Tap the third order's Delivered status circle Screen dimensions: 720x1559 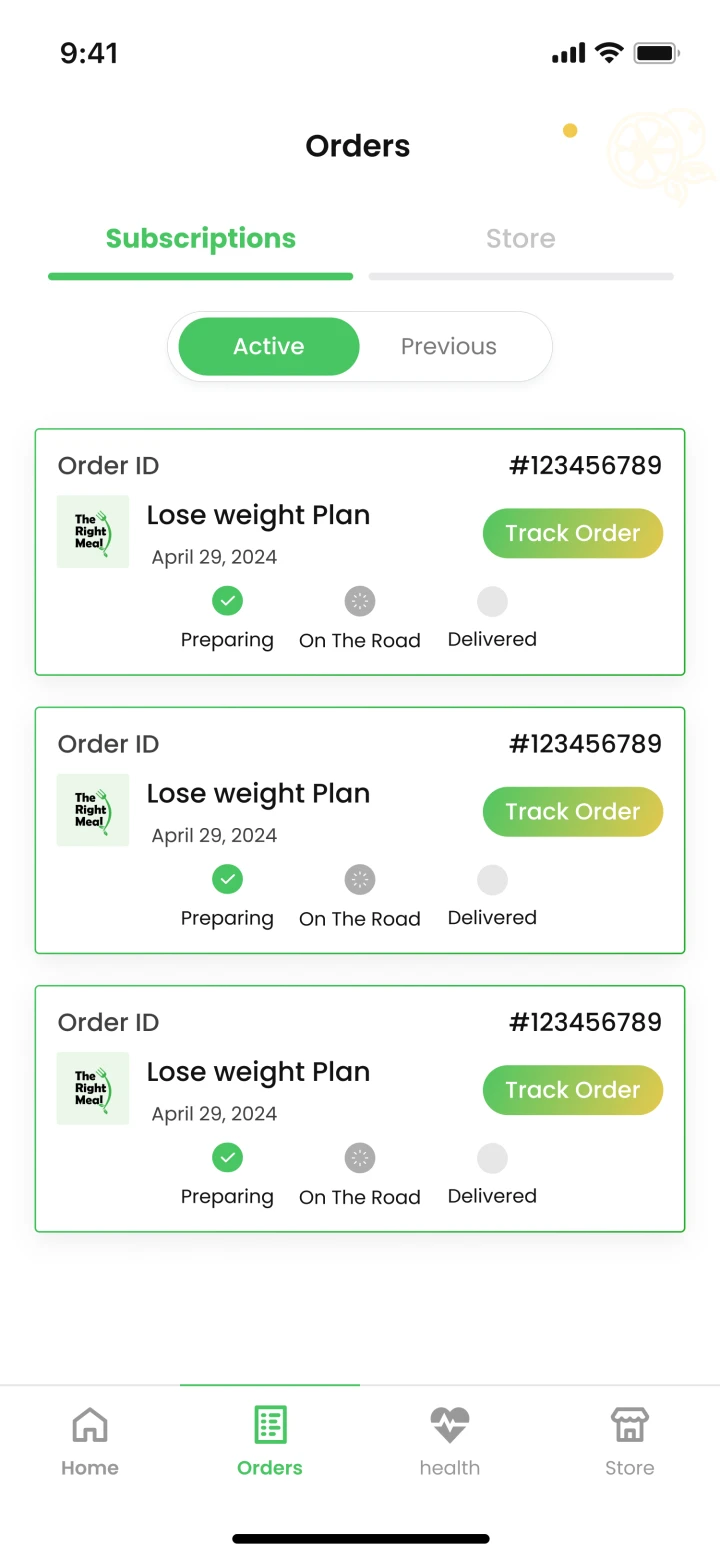pyautogui.click(x=492, y=1158)
